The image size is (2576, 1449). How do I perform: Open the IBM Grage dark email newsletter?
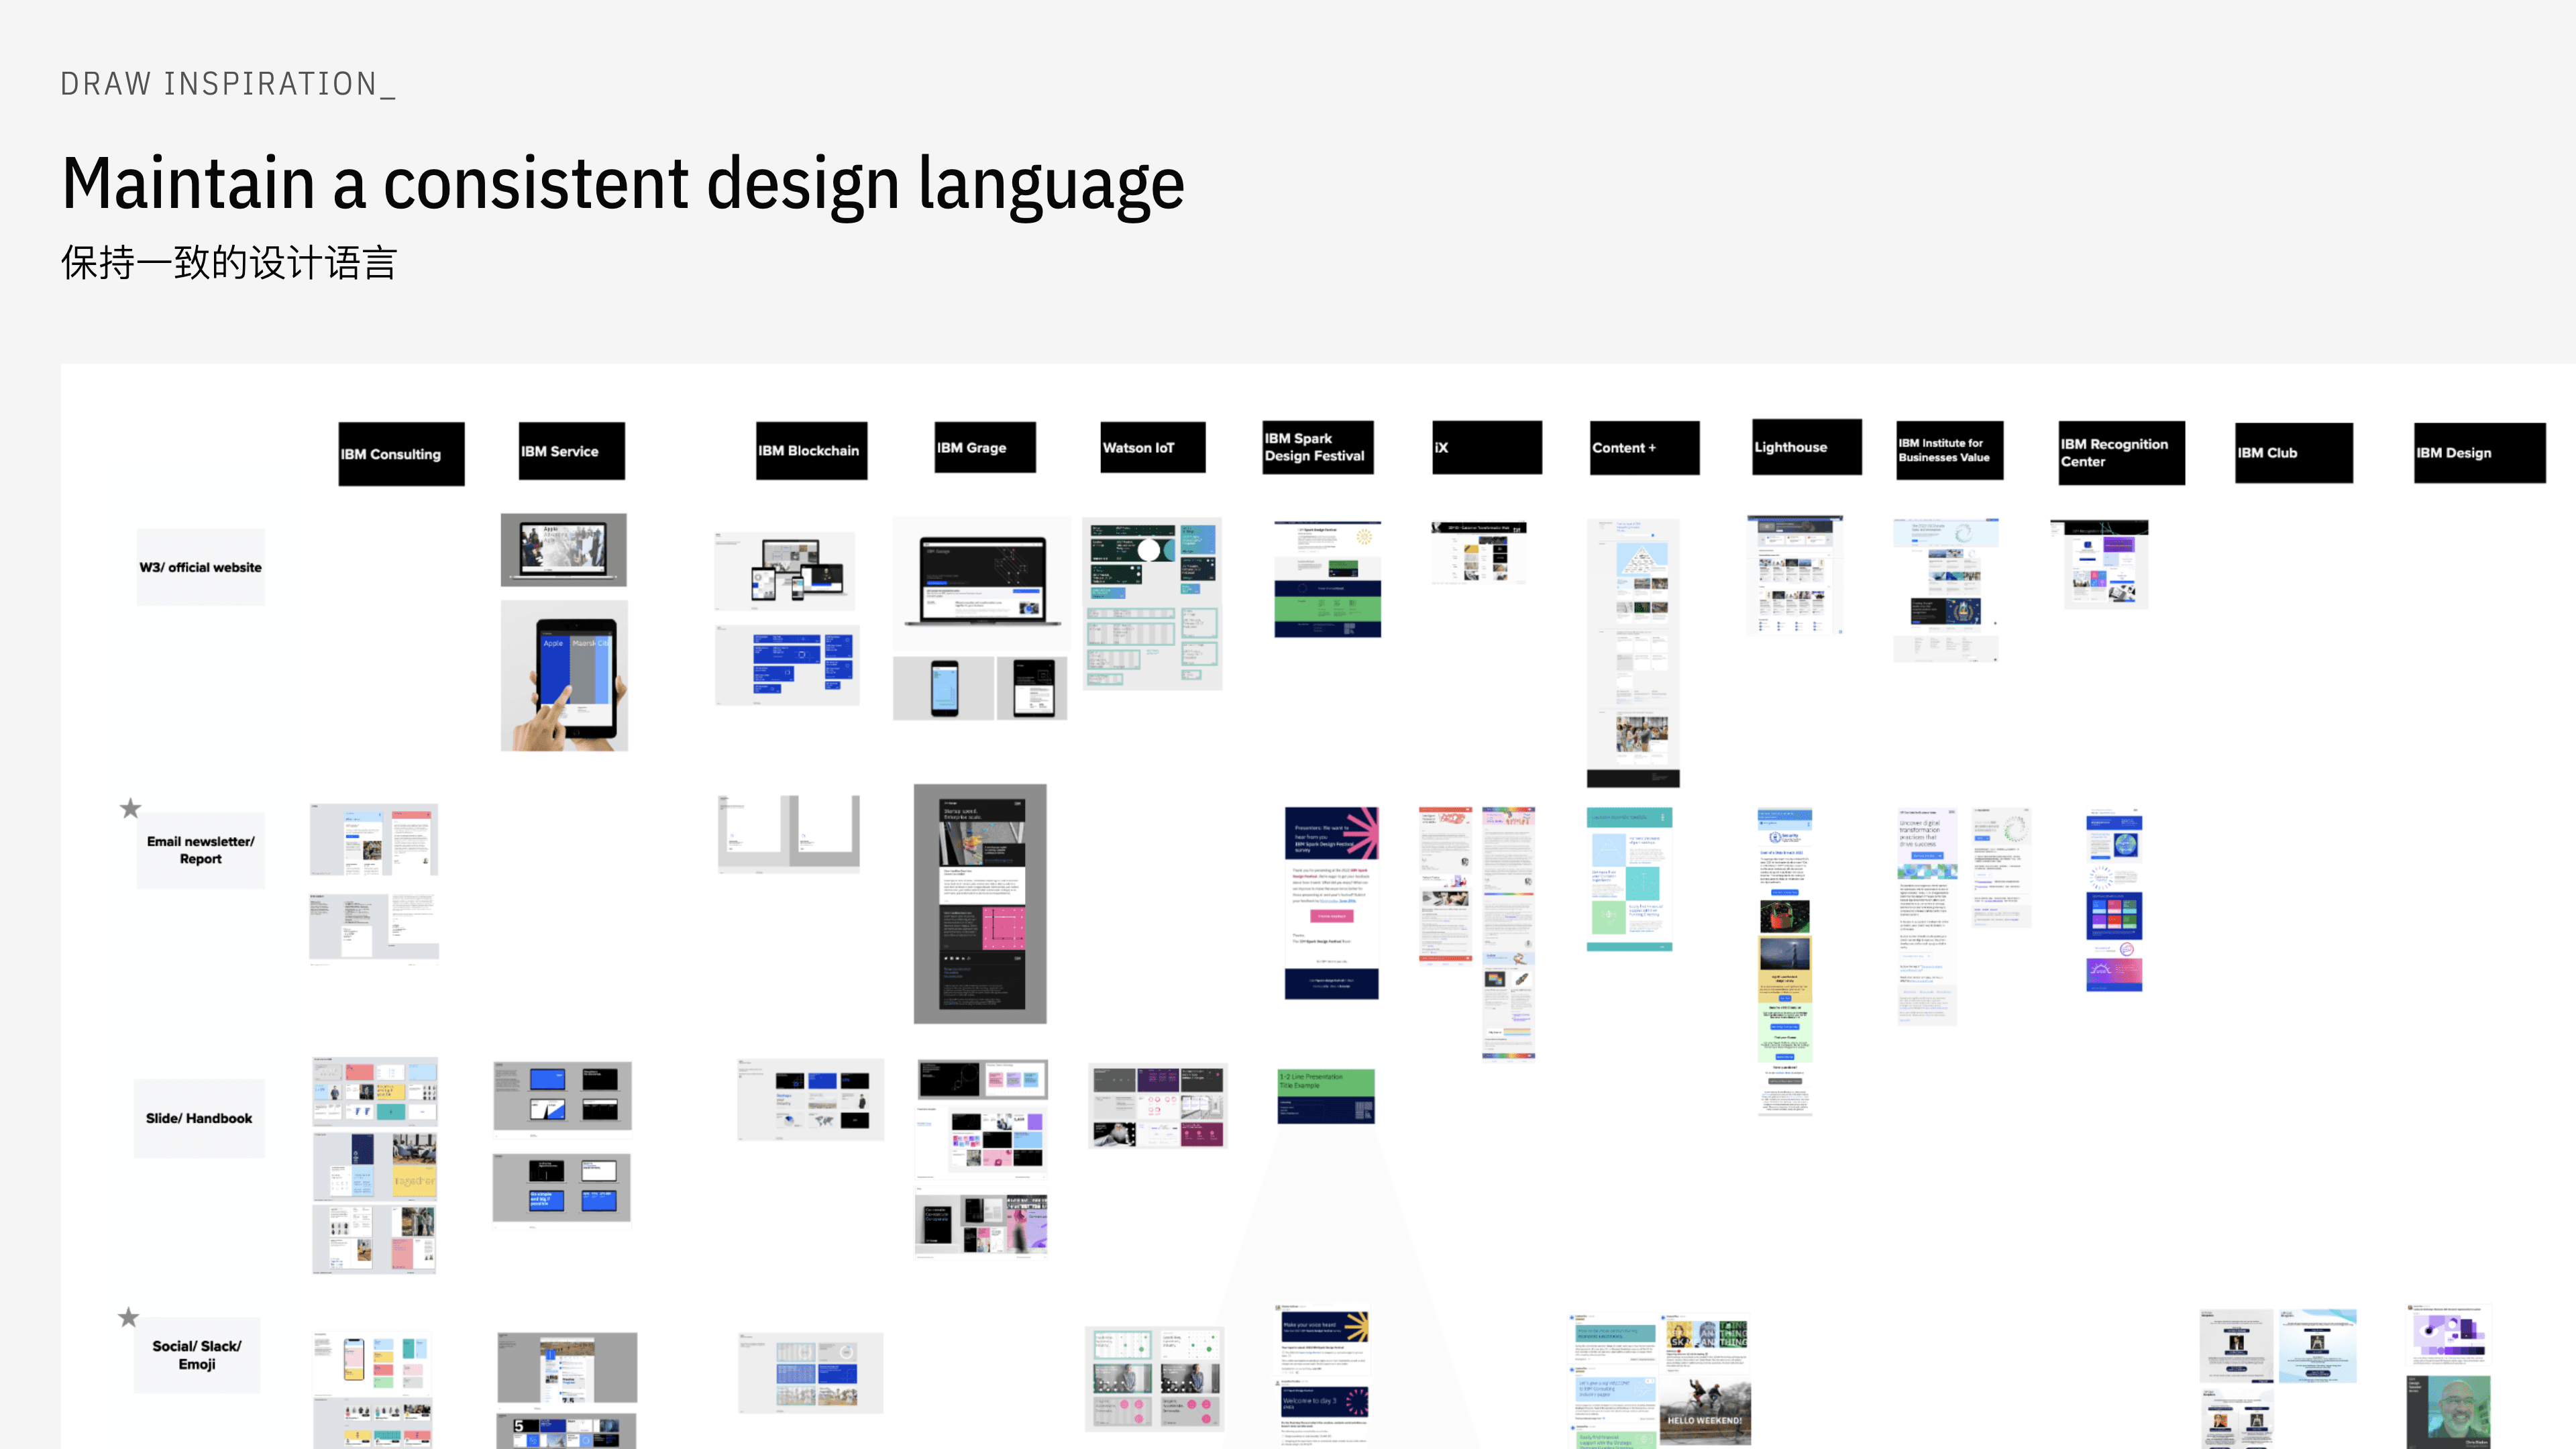click(x=980, y=904)
